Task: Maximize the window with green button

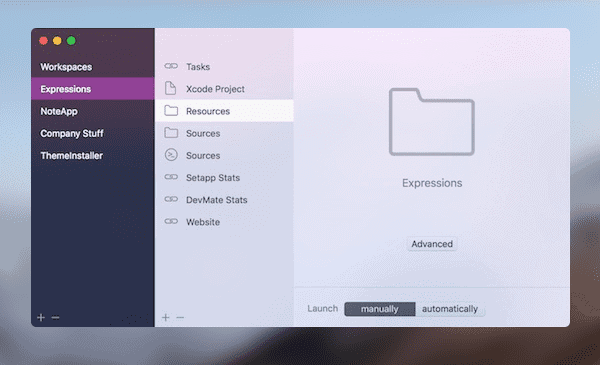Action: (x=71, y=41)
